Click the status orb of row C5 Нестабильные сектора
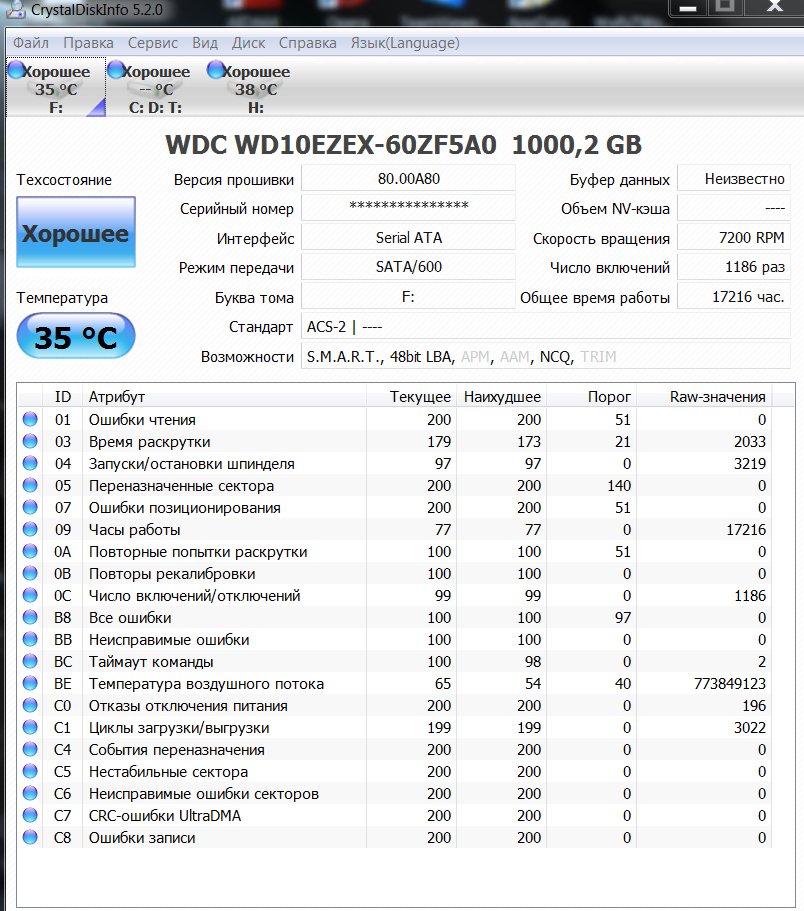 (x=30, y=772)
